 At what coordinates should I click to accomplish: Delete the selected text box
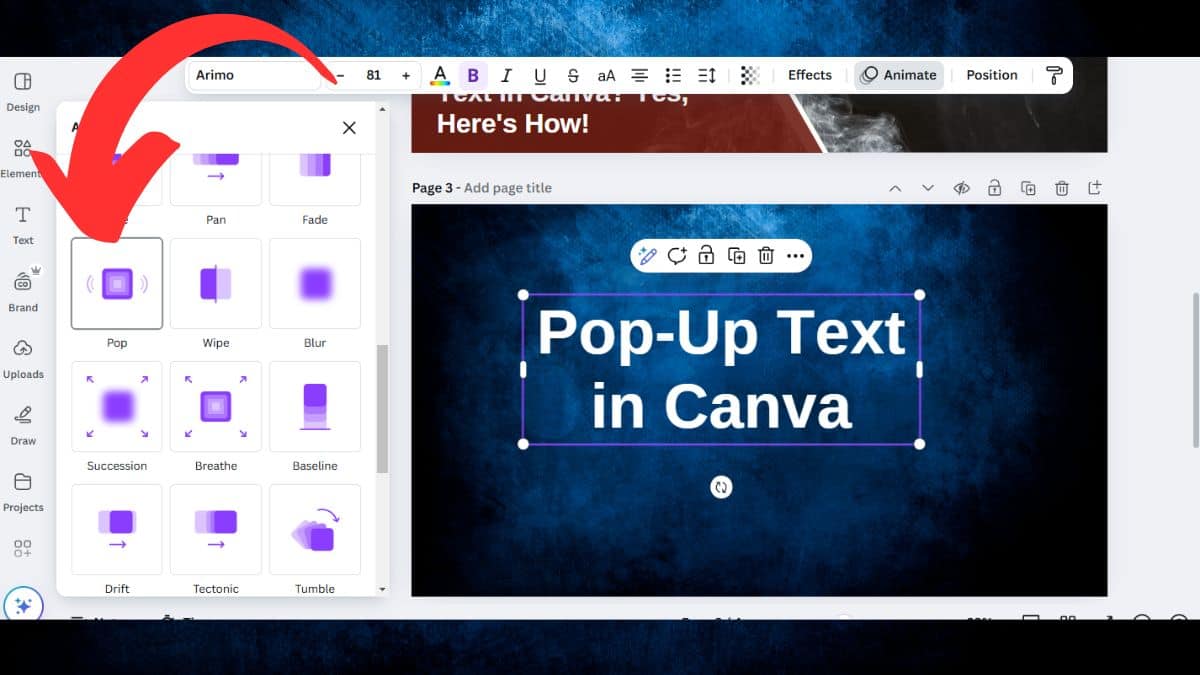click(766, 255)
